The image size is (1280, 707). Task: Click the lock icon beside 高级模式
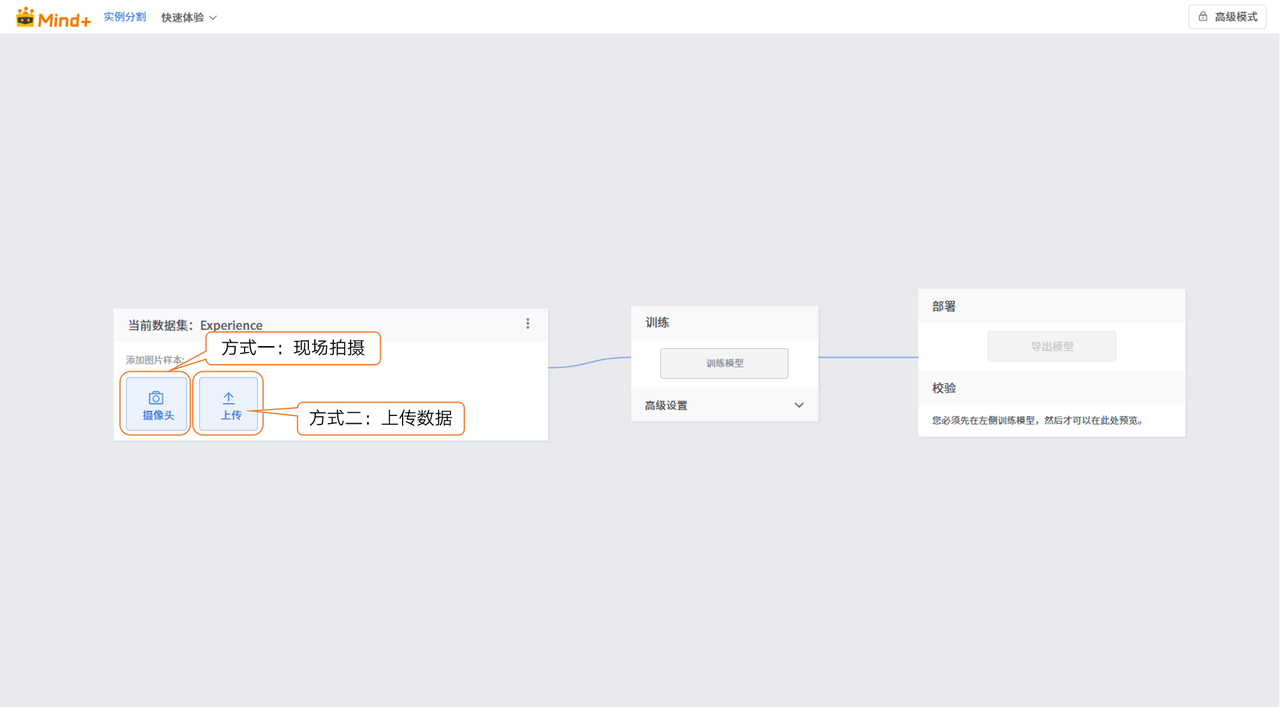(1203, 17)
